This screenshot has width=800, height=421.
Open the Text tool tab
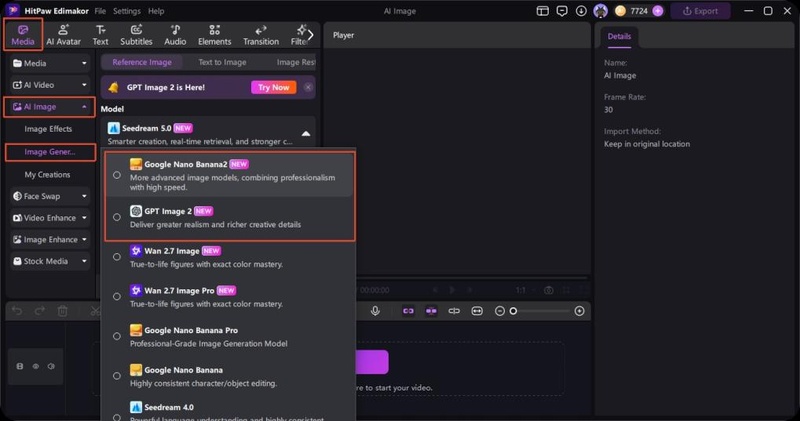click(100, 35)
